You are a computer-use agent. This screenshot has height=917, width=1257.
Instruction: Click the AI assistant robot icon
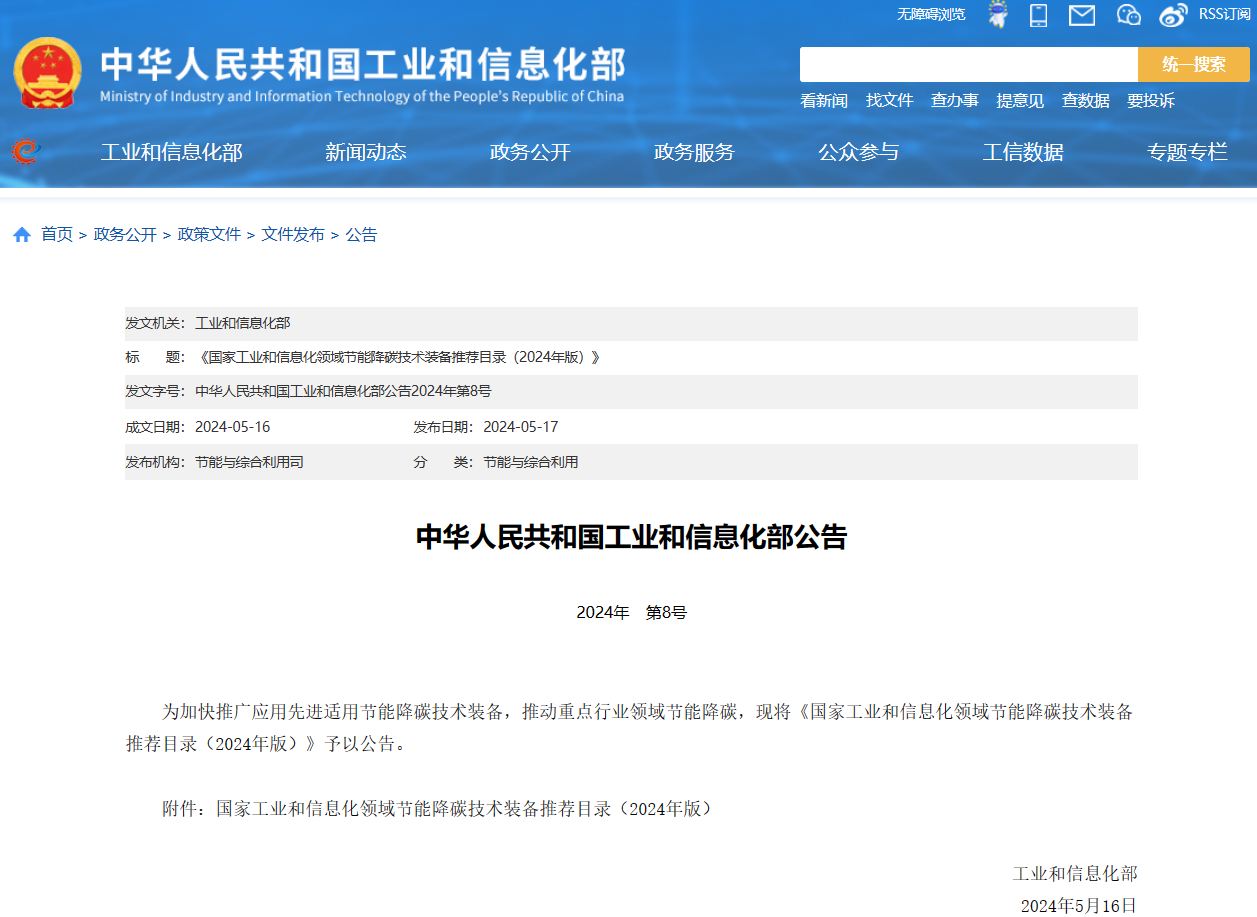996,15
